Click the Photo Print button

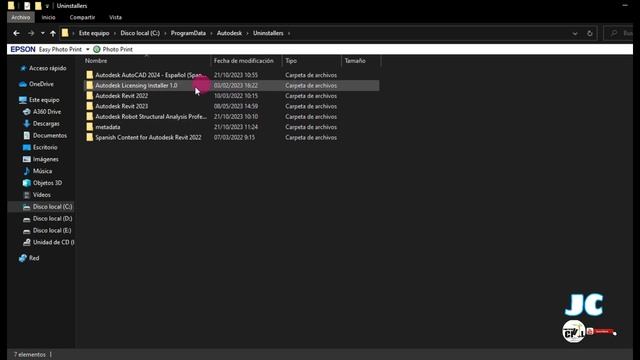click(x=113, y=49)
